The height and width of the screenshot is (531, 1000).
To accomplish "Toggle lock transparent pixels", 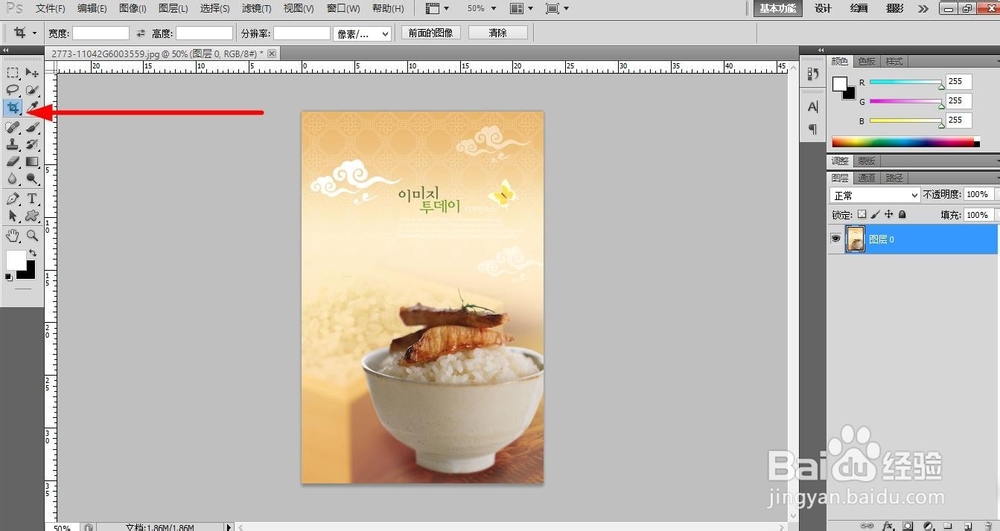I will [x=862, y=215].
